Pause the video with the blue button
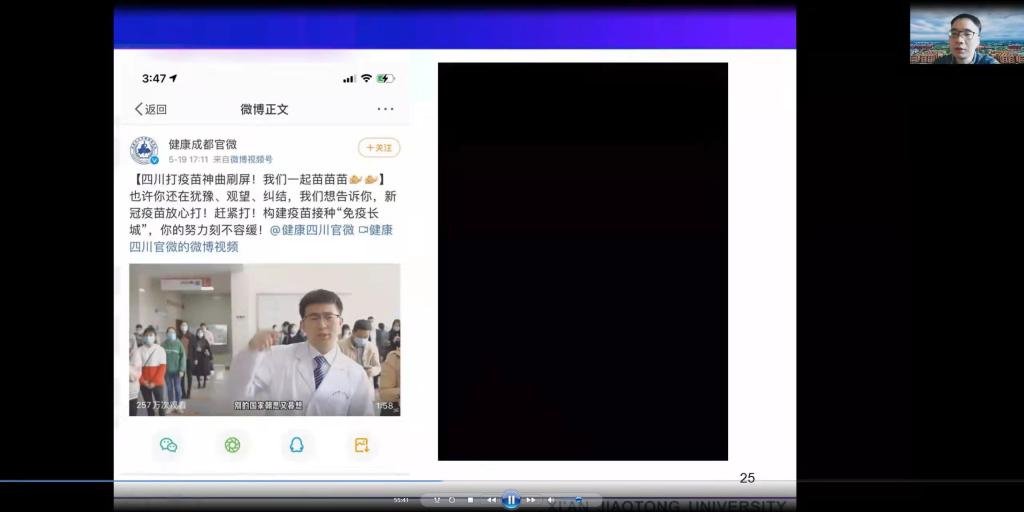 pyautogui.click(x=511, y=500)
